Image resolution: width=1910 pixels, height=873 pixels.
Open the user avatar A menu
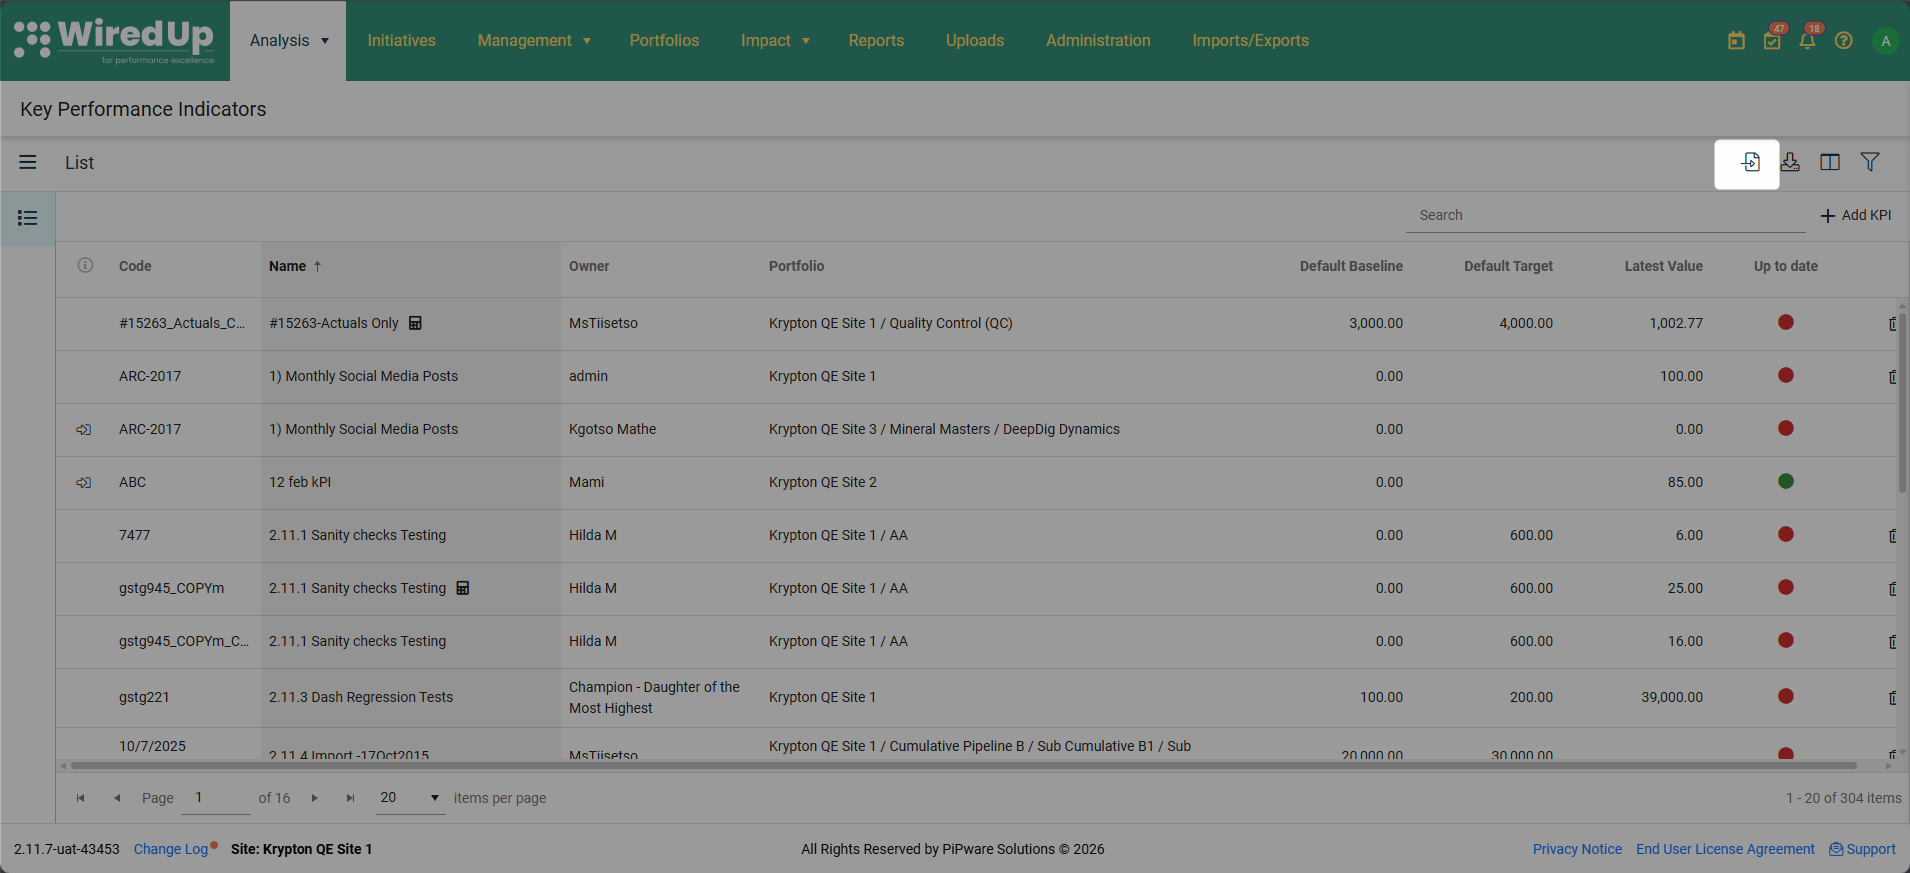1886,41
